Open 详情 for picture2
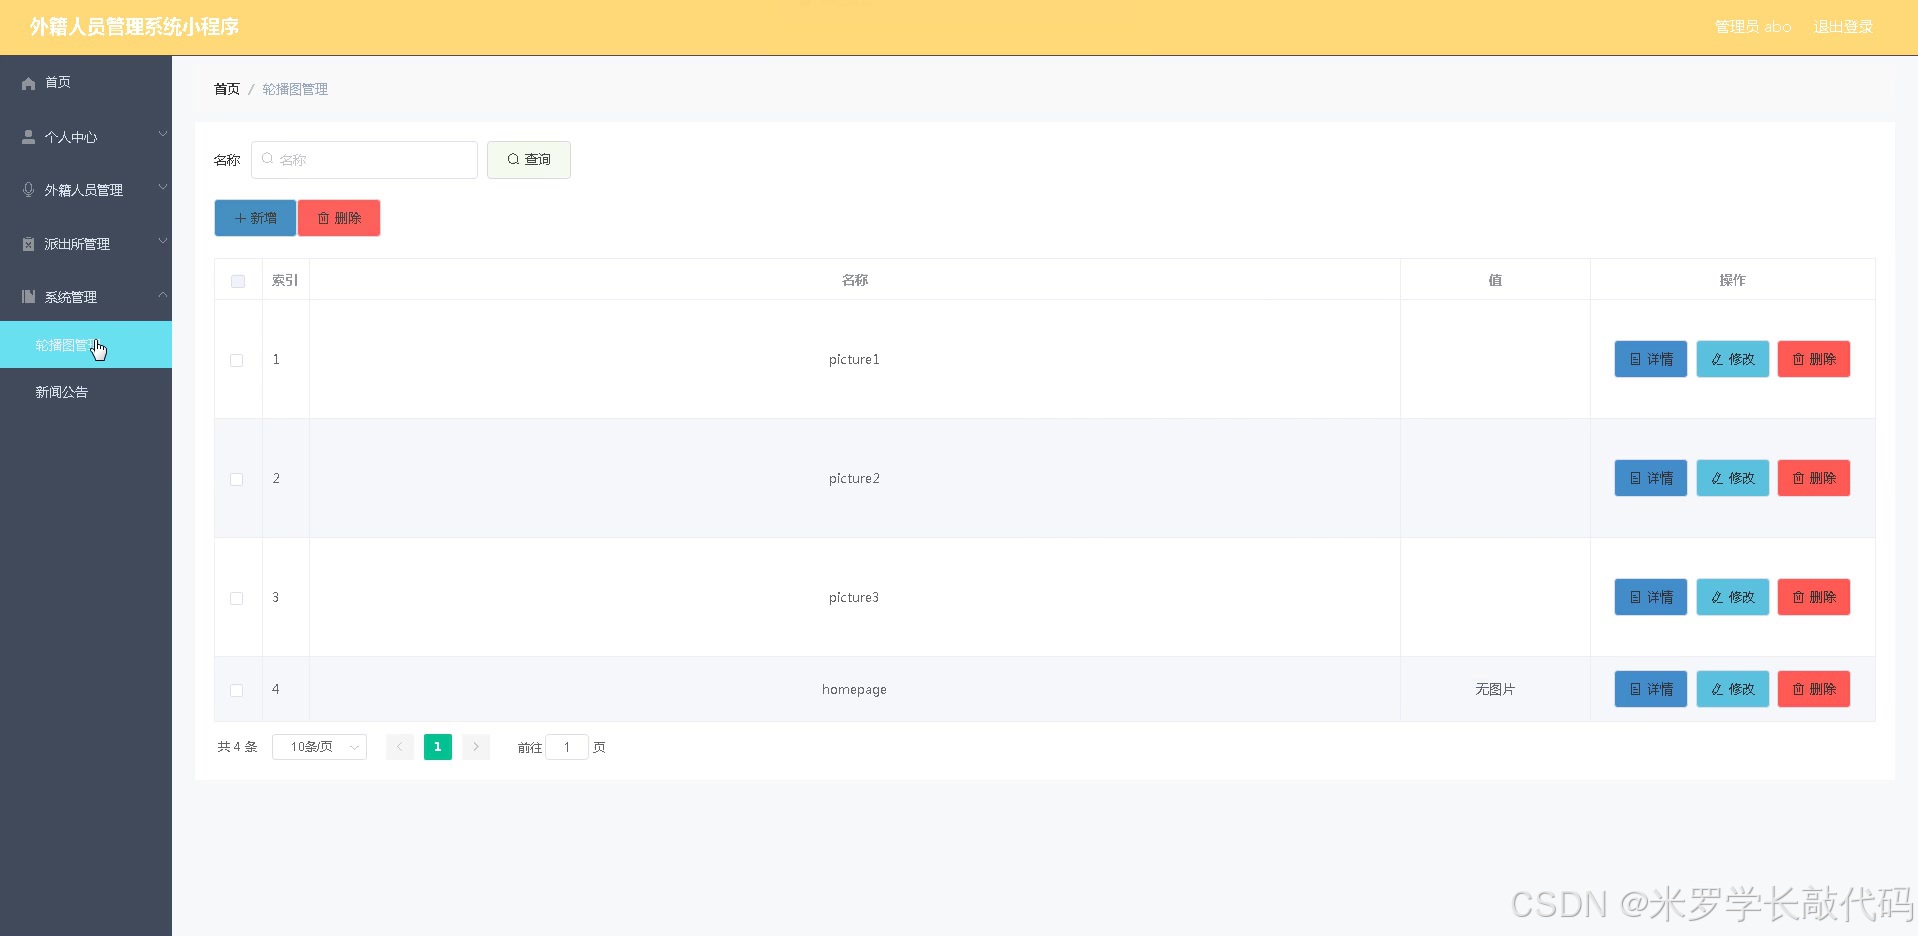Screen dimensions: 1918x936 pyautogui.click(x=1651, y=478)
